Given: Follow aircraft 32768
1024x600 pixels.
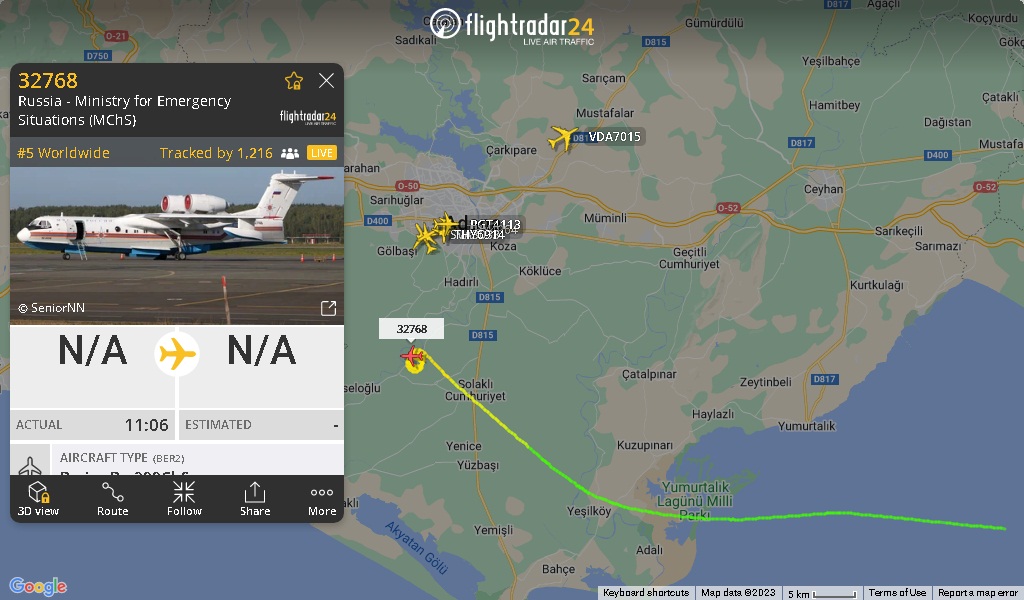Looking at the screenshot, I should (x=184, y=499).
